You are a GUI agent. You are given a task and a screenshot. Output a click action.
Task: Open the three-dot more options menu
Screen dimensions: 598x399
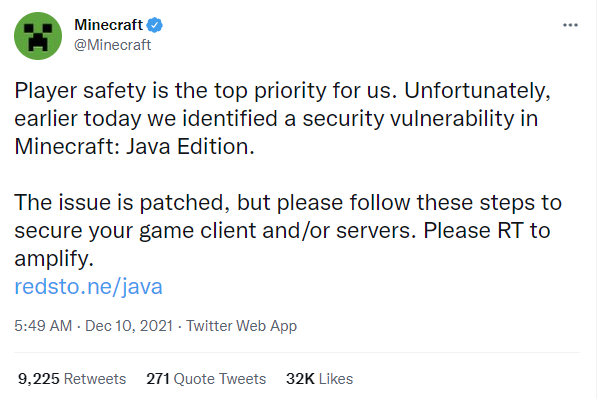coord(570,25)
